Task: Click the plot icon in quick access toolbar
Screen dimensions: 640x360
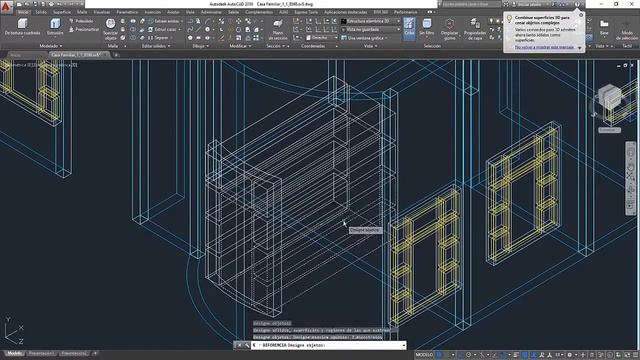Action: pyautogui.click(x=52, y=4)
